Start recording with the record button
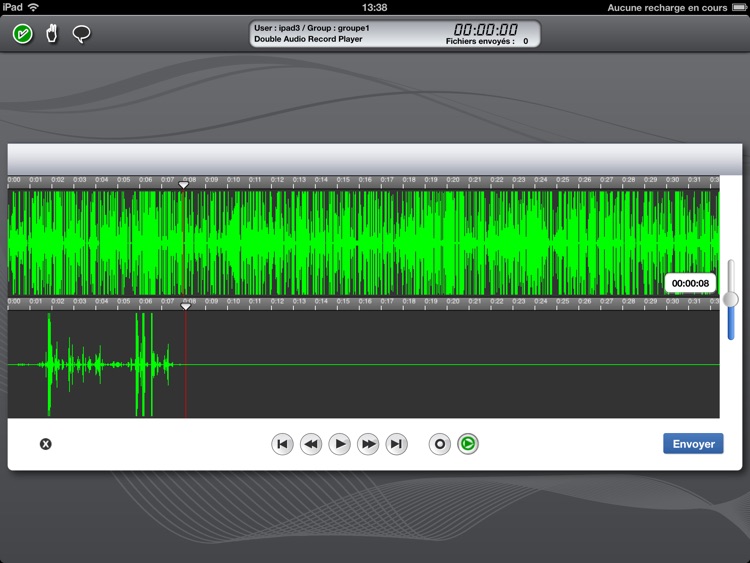Viewport: 750px width, 563px height. coord(440,444)
